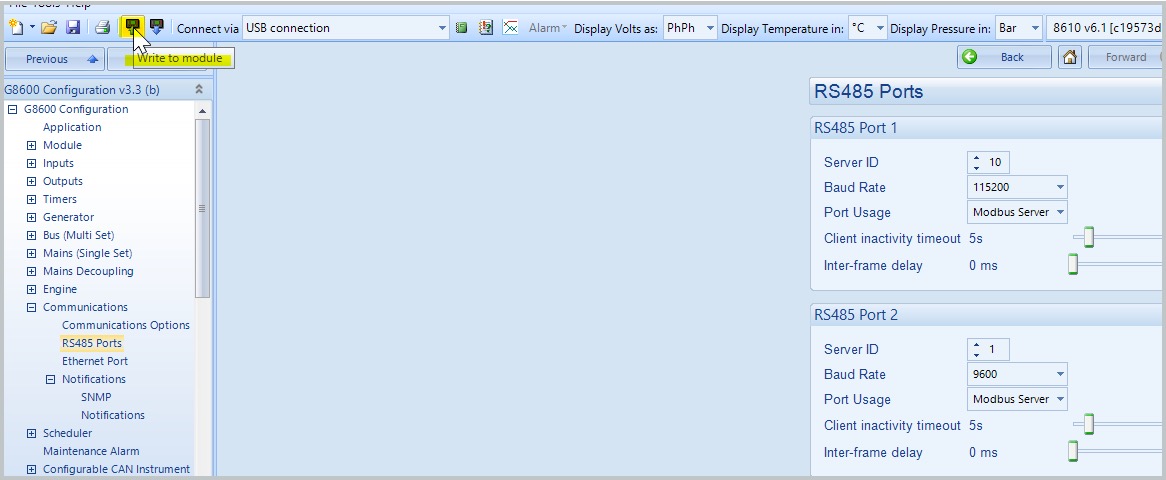Screen dimensions: 1166x480
Task: Select Ethernet Port in the tree
Action: click(x=94, y=361)
